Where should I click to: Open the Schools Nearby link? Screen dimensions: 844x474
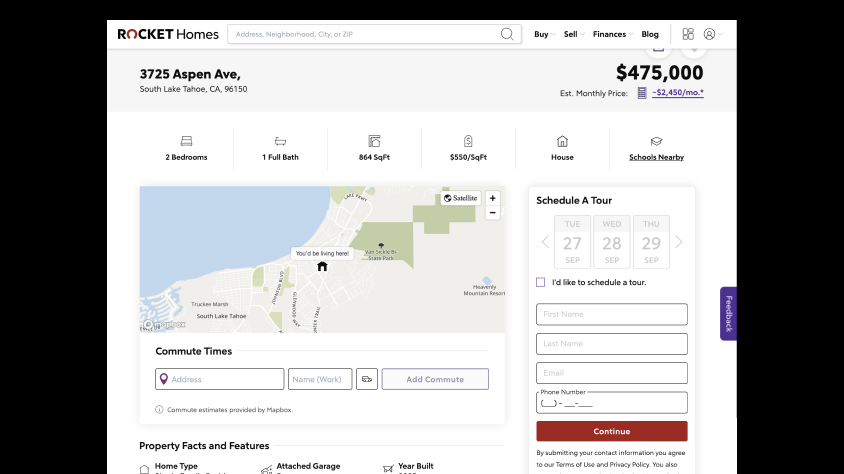[656, 157]
